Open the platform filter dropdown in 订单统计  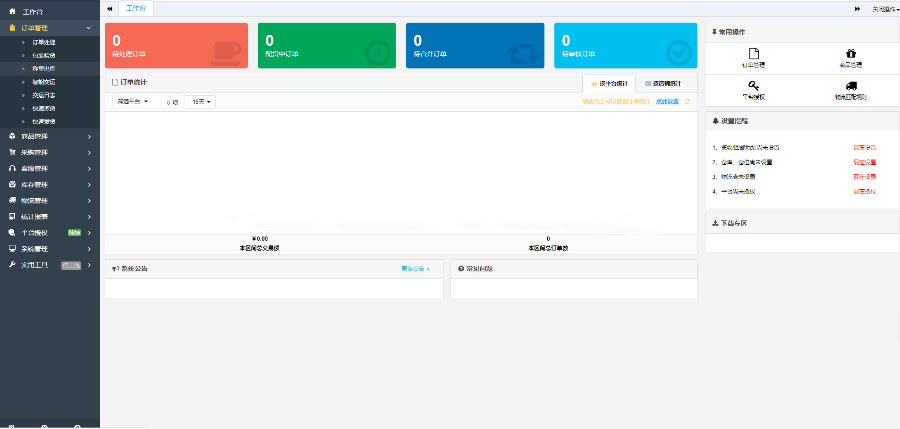[x=133, y=102]
